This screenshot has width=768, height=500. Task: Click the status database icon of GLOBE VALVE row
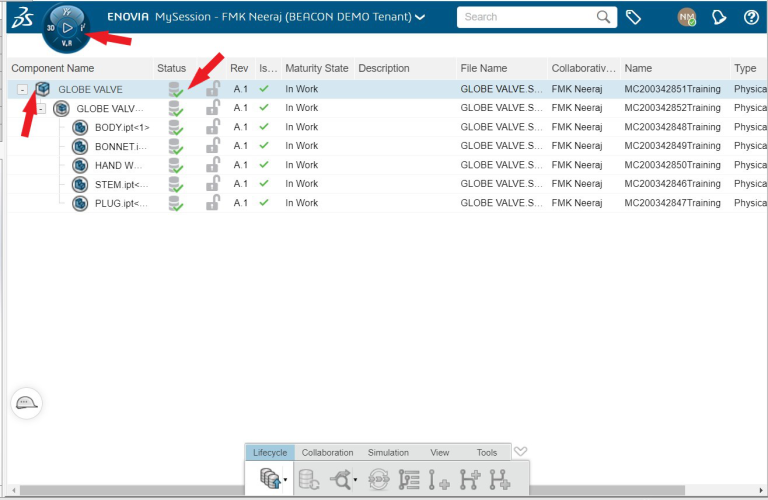pyautogui.click(x=175, y=89)
